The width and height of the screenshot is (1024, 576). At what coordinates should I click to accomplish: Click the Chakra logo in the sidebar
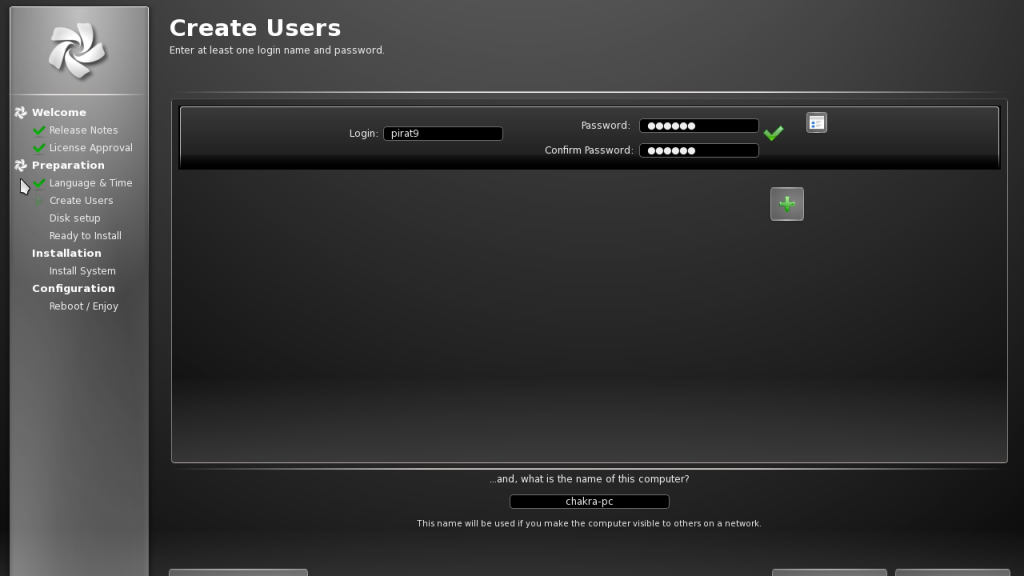[x=77, y=51]
